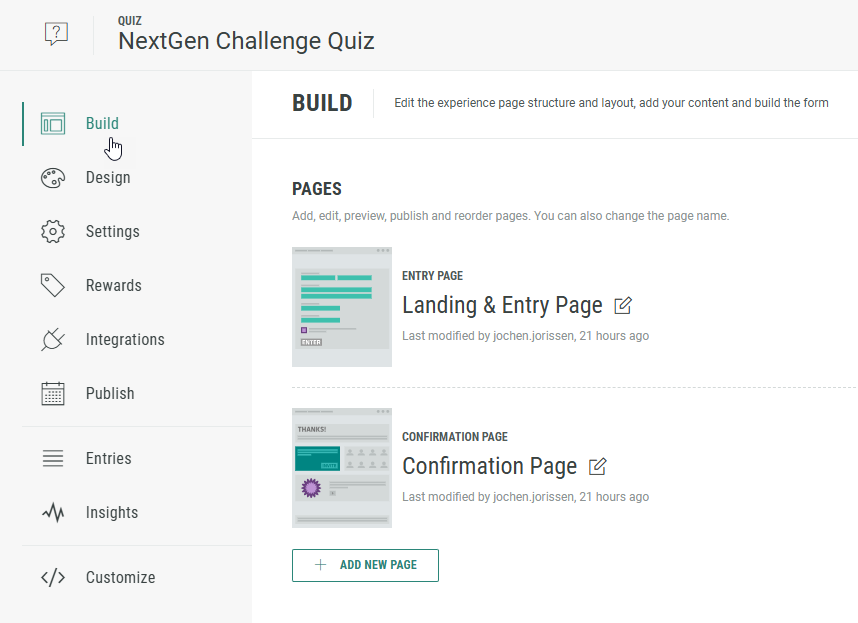The image size is (858, 623).
Task: Go to the Settings section
Action: click(113, 232)
